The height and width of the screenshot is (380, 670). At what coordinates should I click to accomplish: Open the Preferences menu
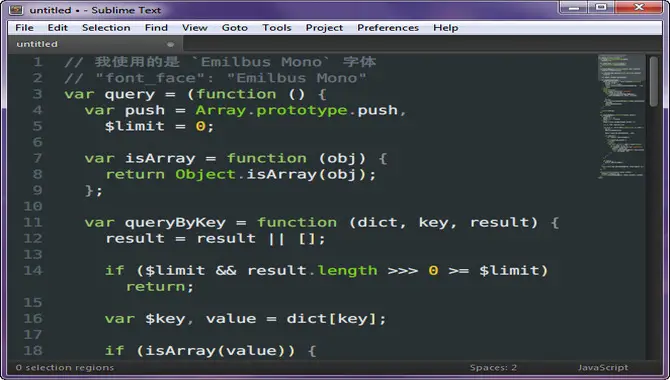[388, 27]
